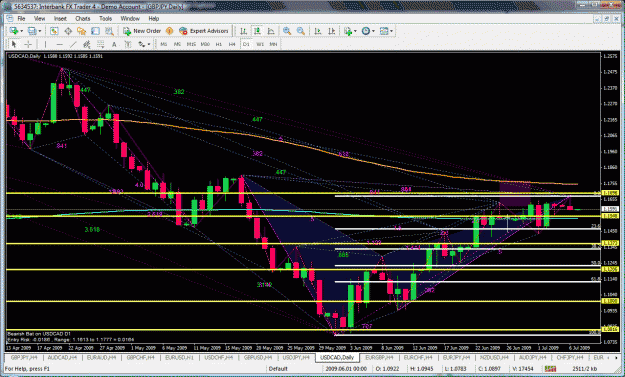The image size is (625, 377).
Task: Select the Vertical Line drawing tool
Action: click(45, 44)
